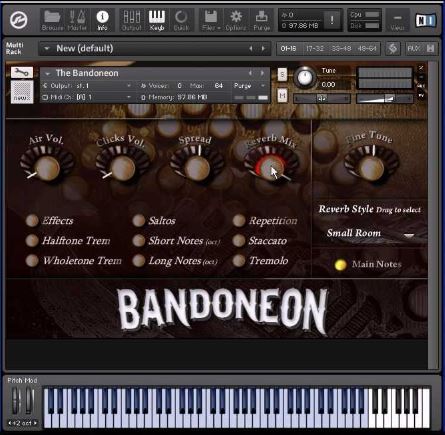The width and height of the screenshot is (445, 435).
Task: Open the Options dialog
Action: 236,20
